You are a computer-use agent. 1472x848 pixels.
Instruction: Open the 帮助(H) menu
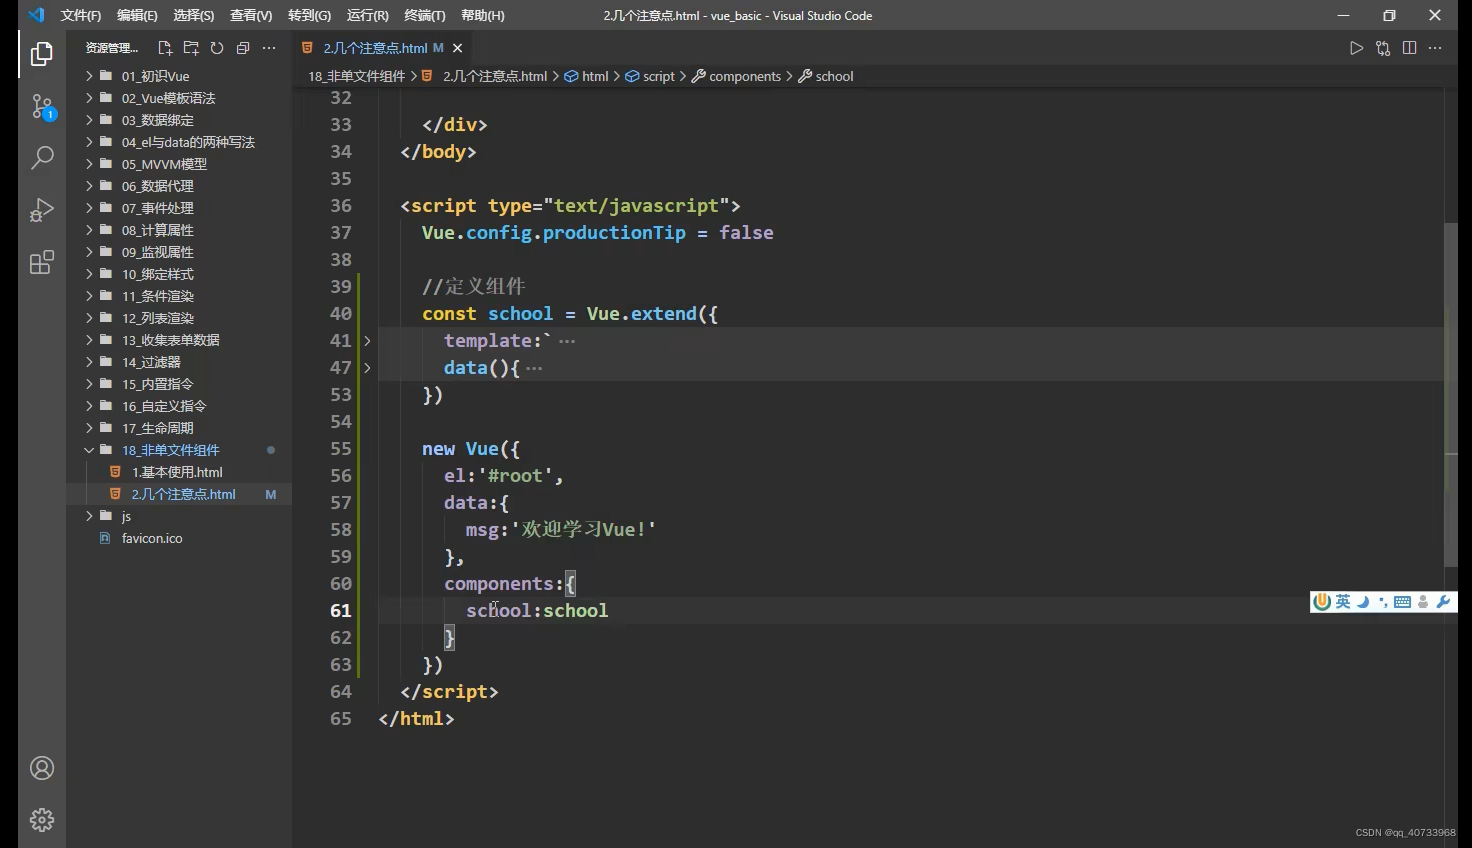tap(483, 15)
